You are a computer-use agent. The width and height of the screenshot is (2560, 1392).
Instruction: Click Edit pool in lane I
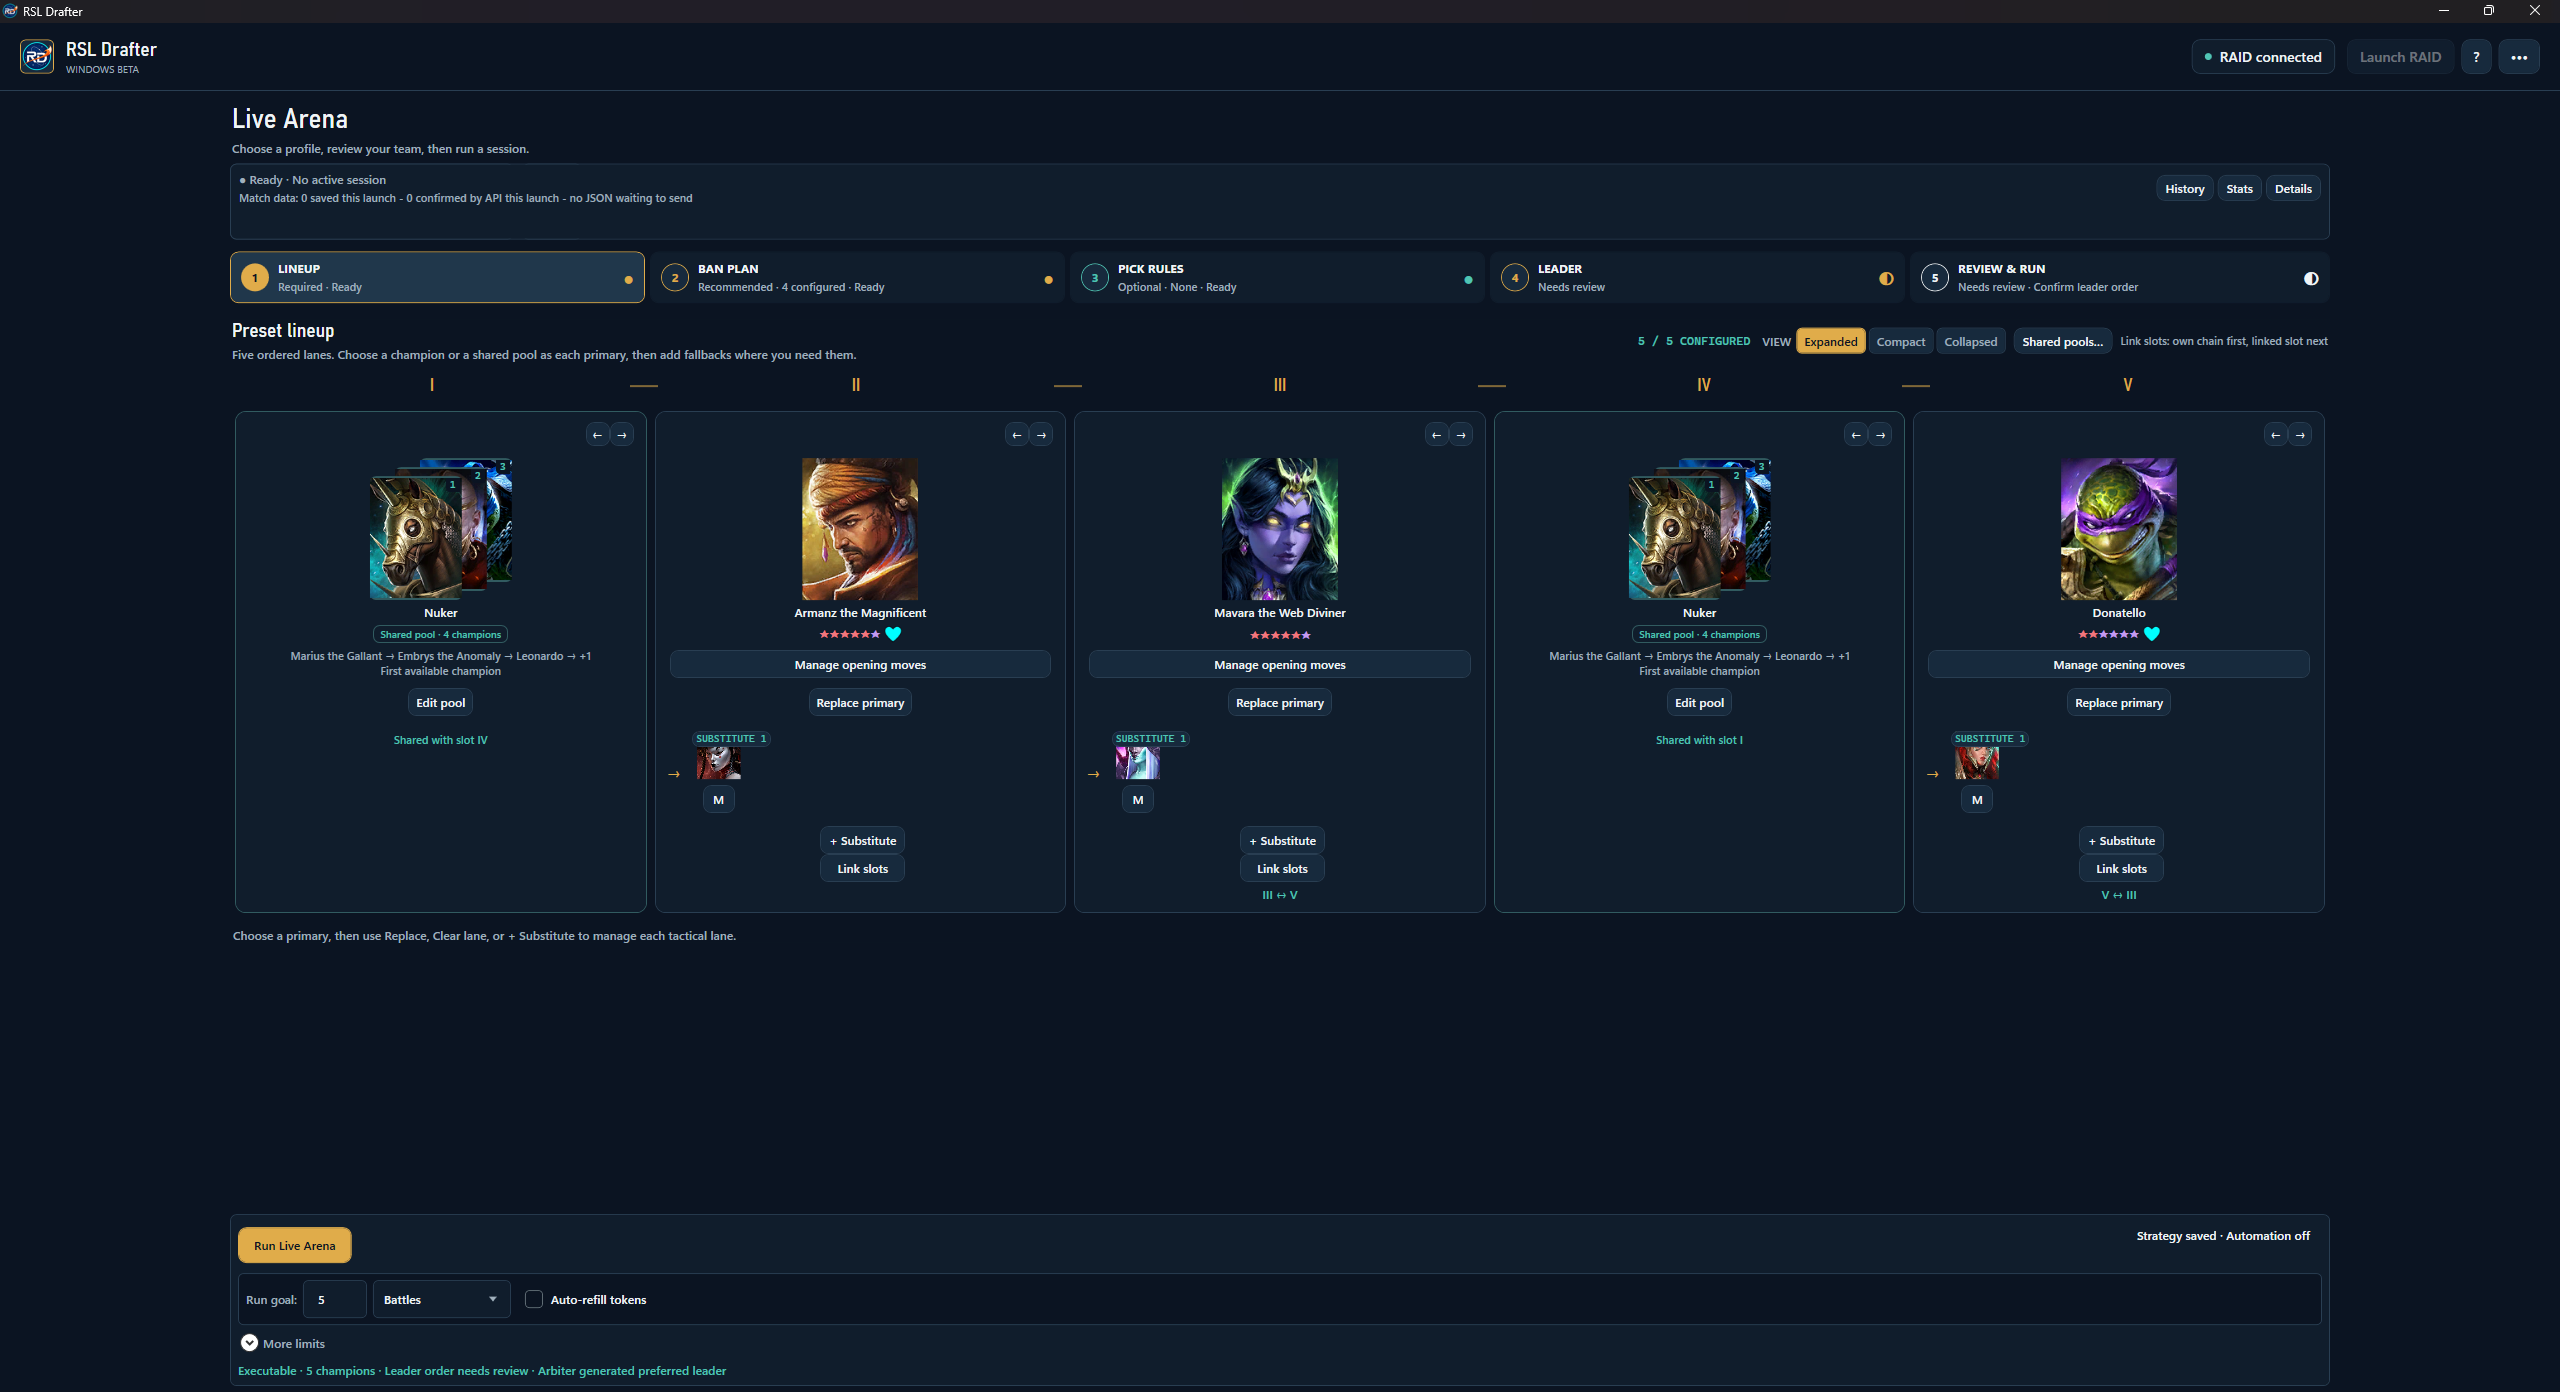pos(440,703)
